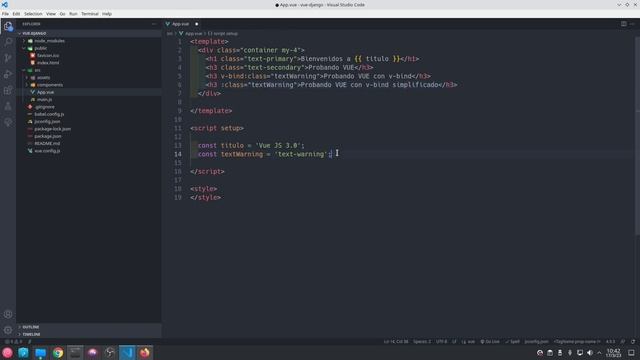Viewport: 640px width, 360px height.
Task: Launch Google Chrome from the taskbar
Action: pyautogui.click(x=58, y=353)
